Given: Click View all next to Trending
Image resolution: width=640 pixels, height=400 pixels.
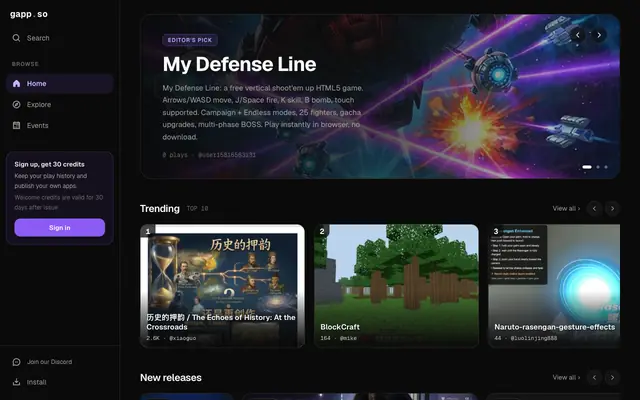Looking at the screenshot, I should [x=566, y=209].
